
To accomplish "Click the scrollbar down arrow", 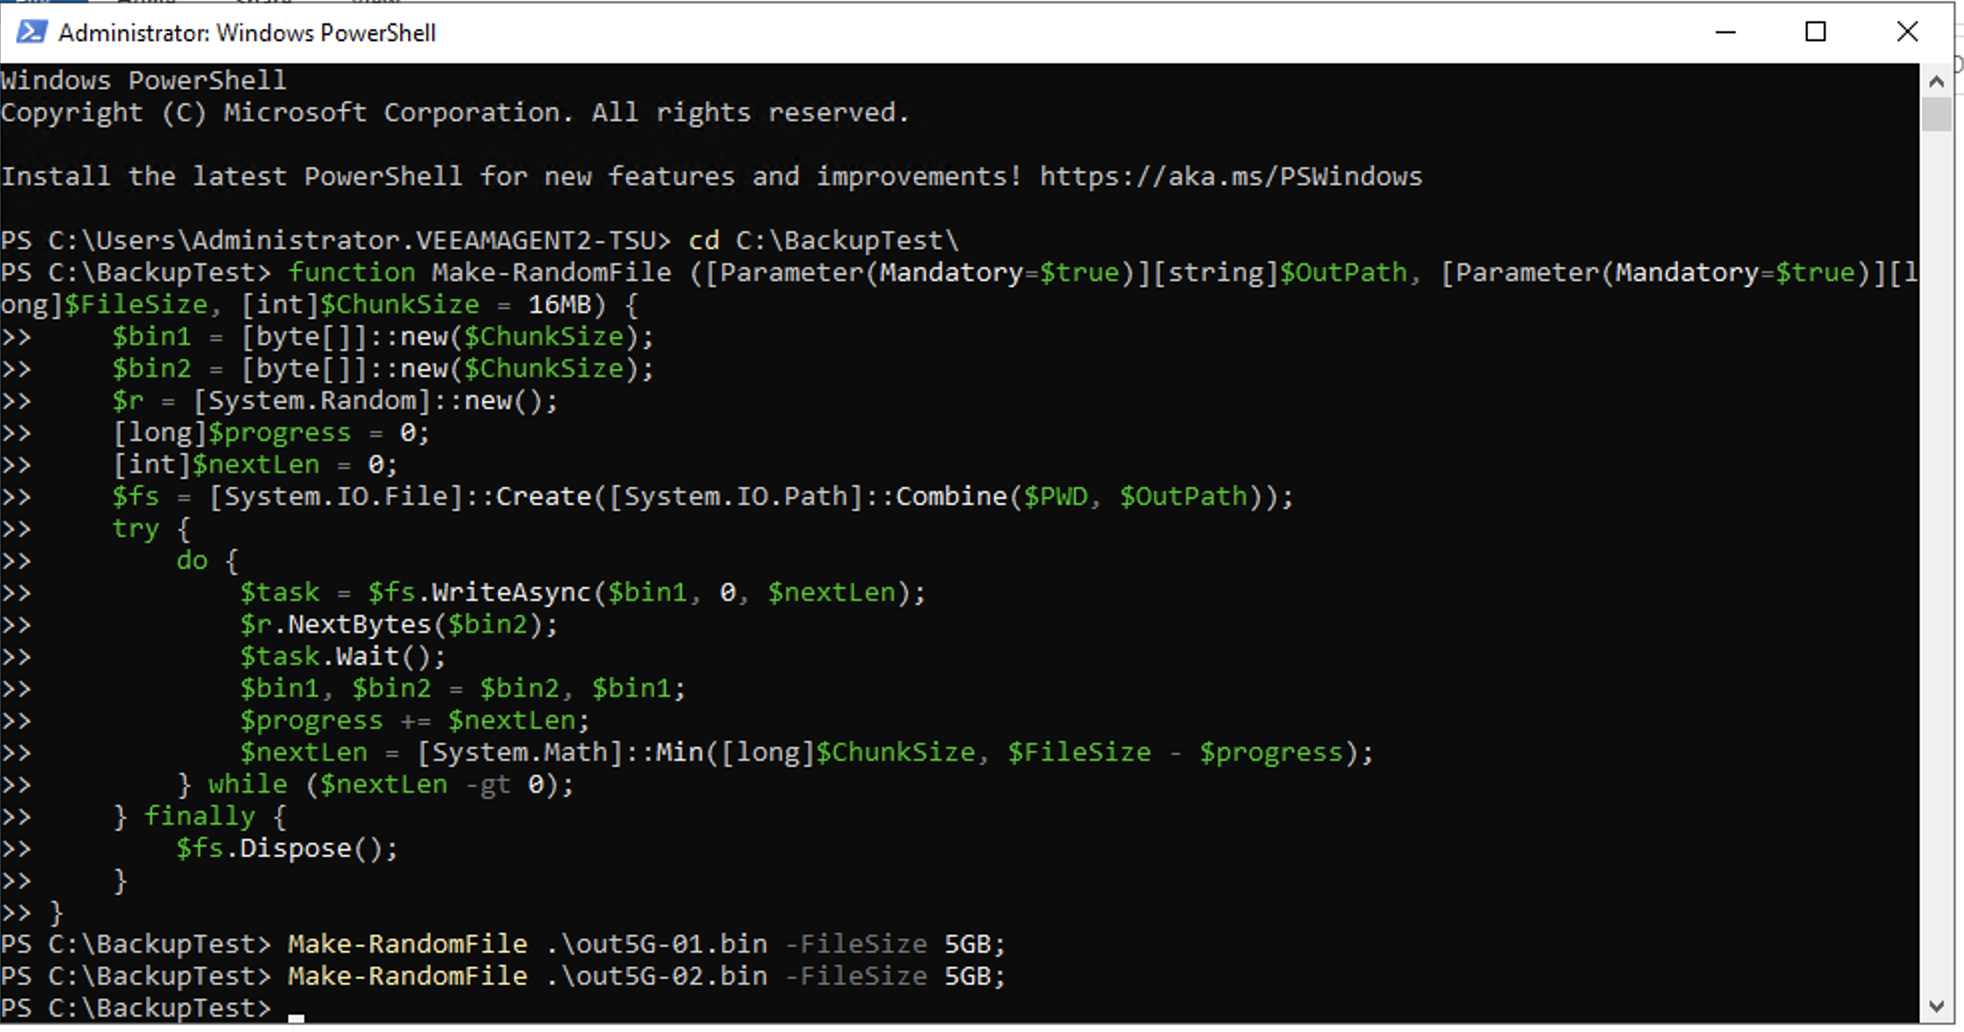I will point(1936,1006).
